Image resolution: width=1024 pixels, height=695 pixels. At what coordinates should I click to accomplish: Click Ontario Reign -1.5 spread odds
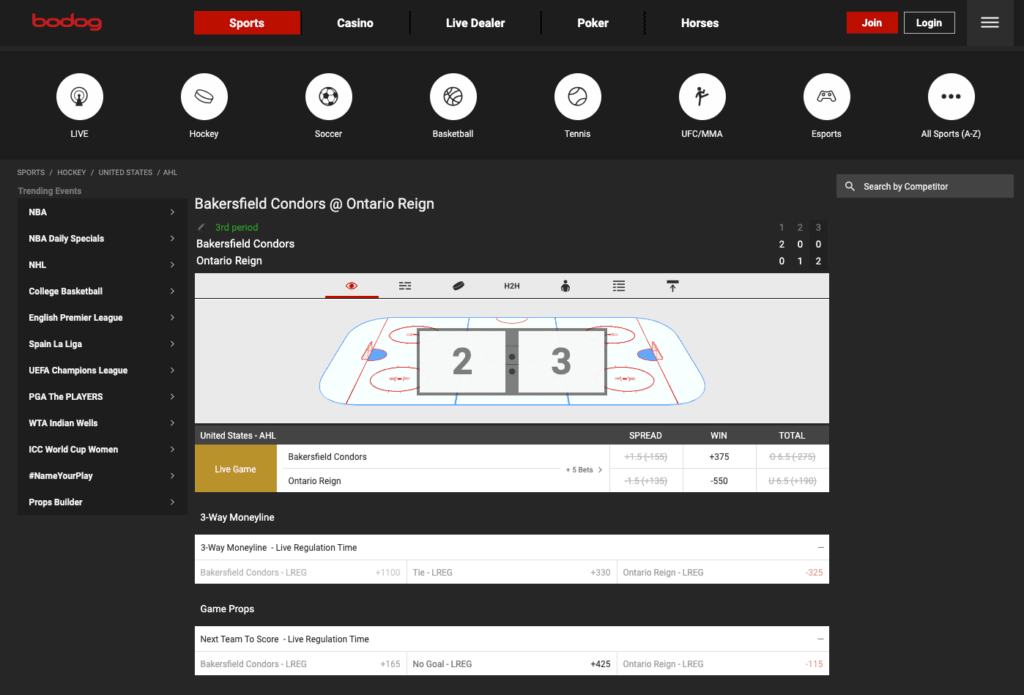646,481
